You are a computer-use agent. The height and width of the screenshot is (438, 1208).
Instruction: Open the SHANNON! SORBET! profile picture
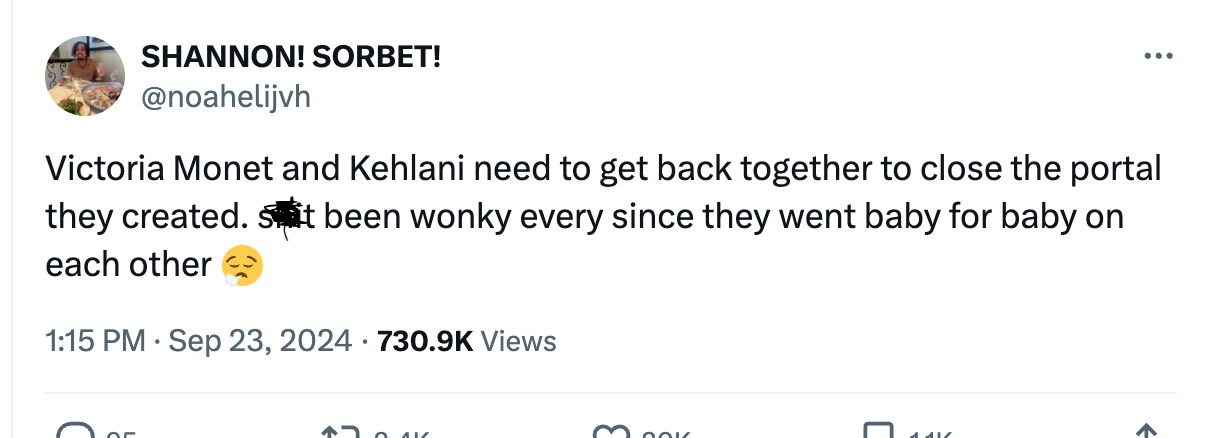[85, 76]
